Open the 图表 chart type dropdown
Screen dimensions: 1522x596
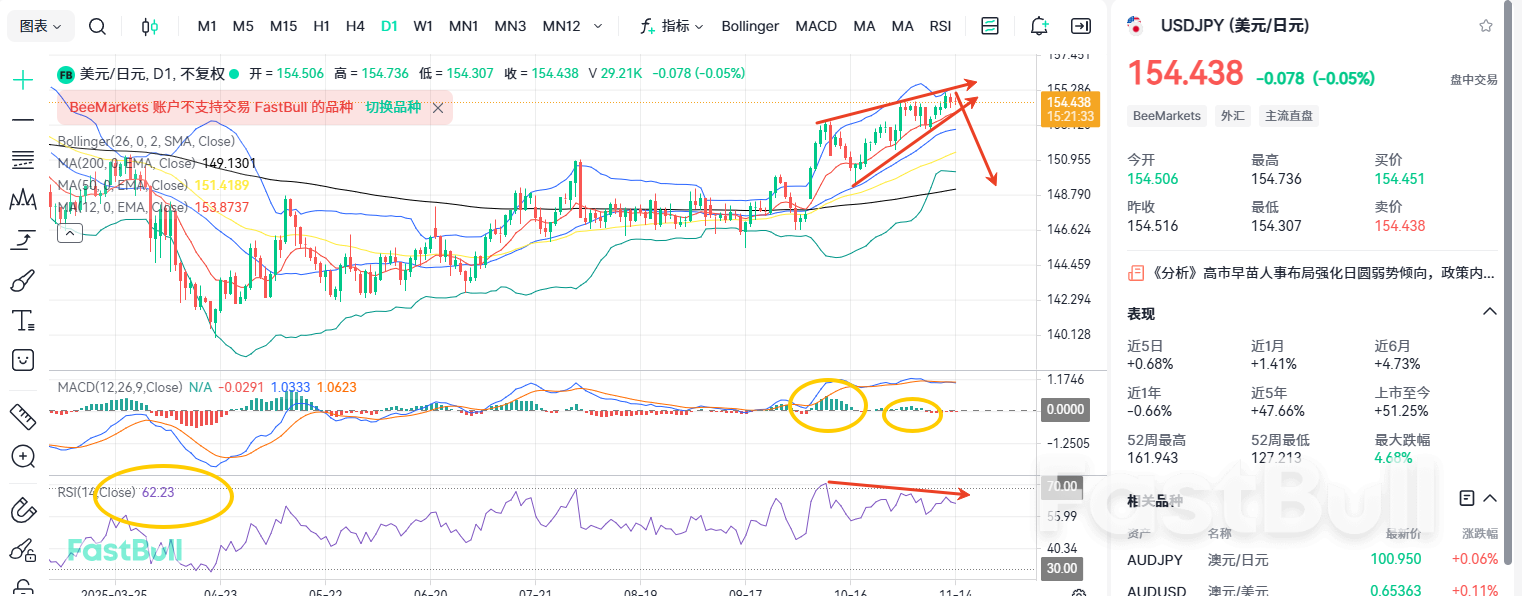(x=39, y=26)
